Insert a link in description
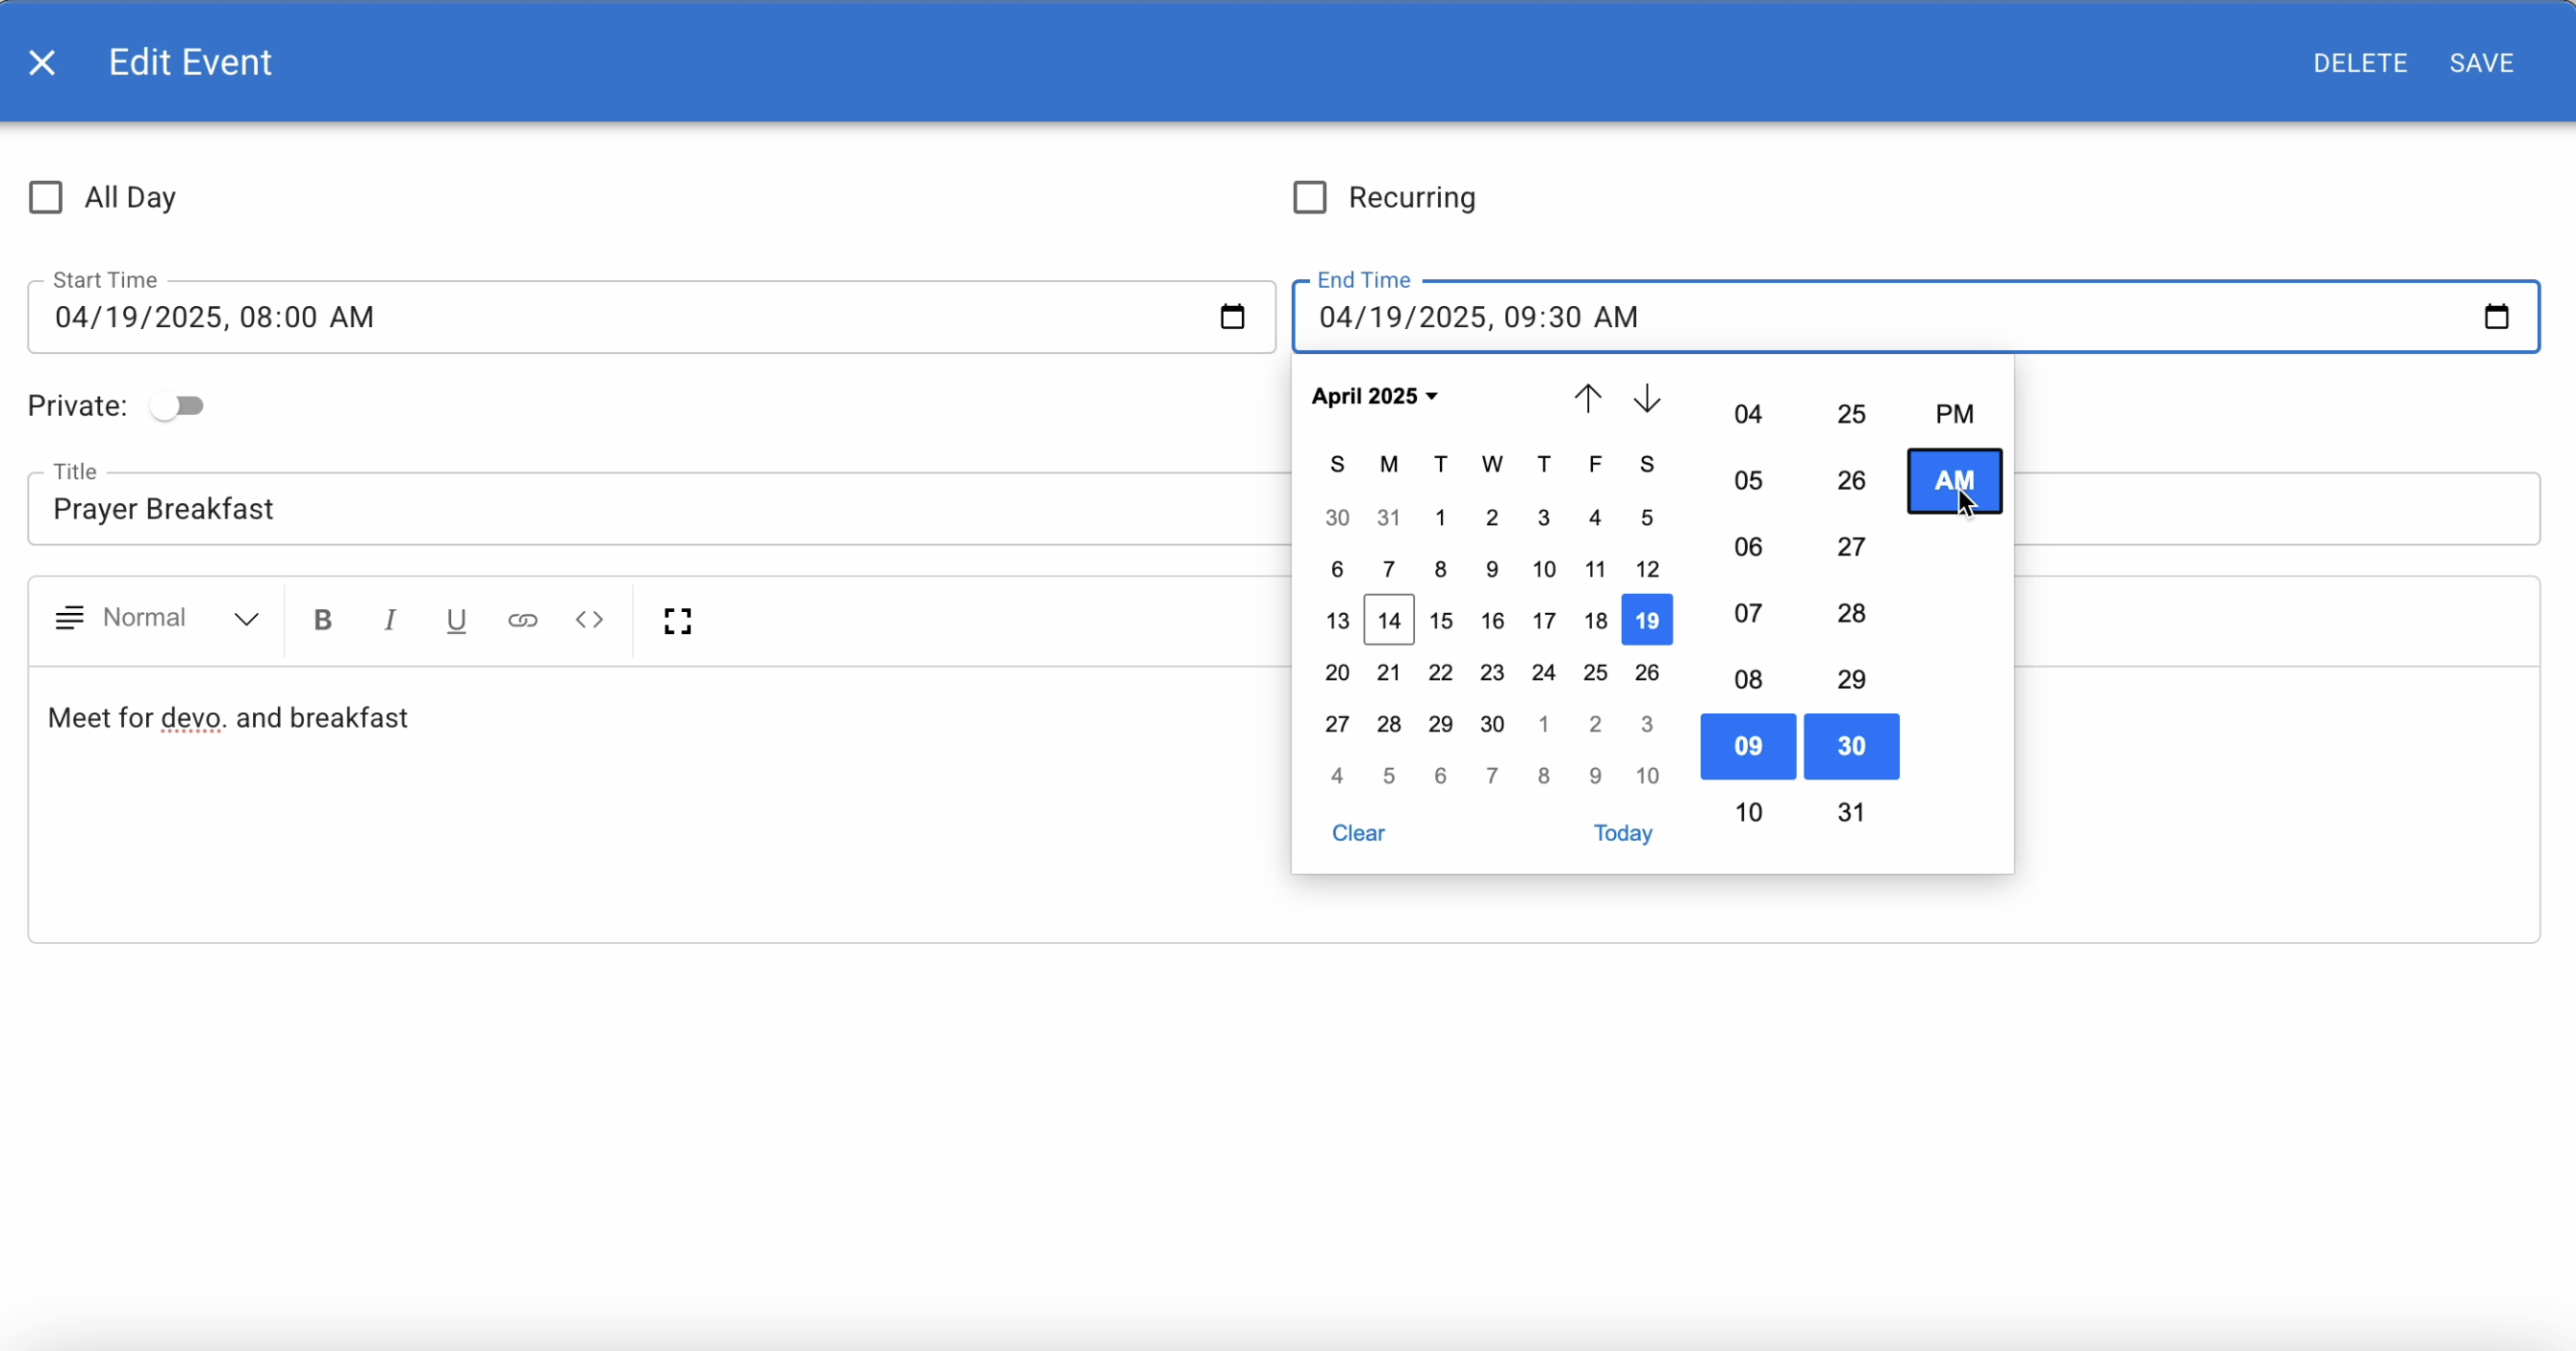The image size is (2576, 1351). tap(522, 620)
